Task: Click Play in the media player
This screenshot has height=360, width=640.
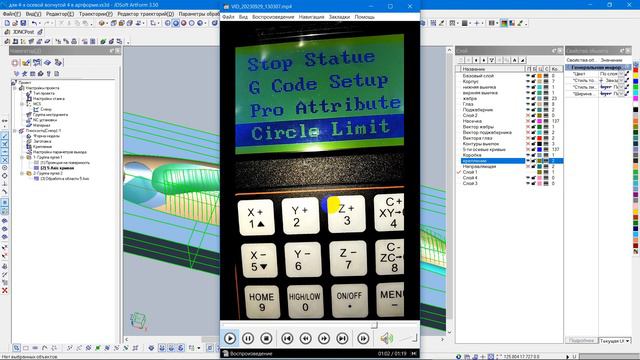Action: point(230,338)
